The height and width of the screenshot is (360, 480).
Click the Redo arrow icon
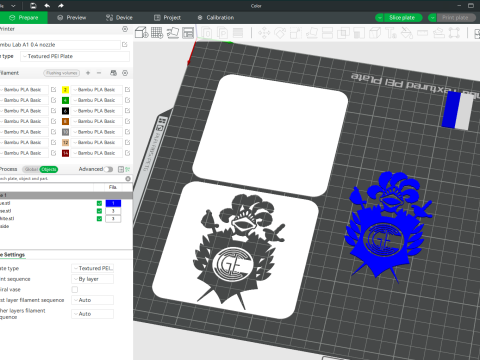(61, 6)
